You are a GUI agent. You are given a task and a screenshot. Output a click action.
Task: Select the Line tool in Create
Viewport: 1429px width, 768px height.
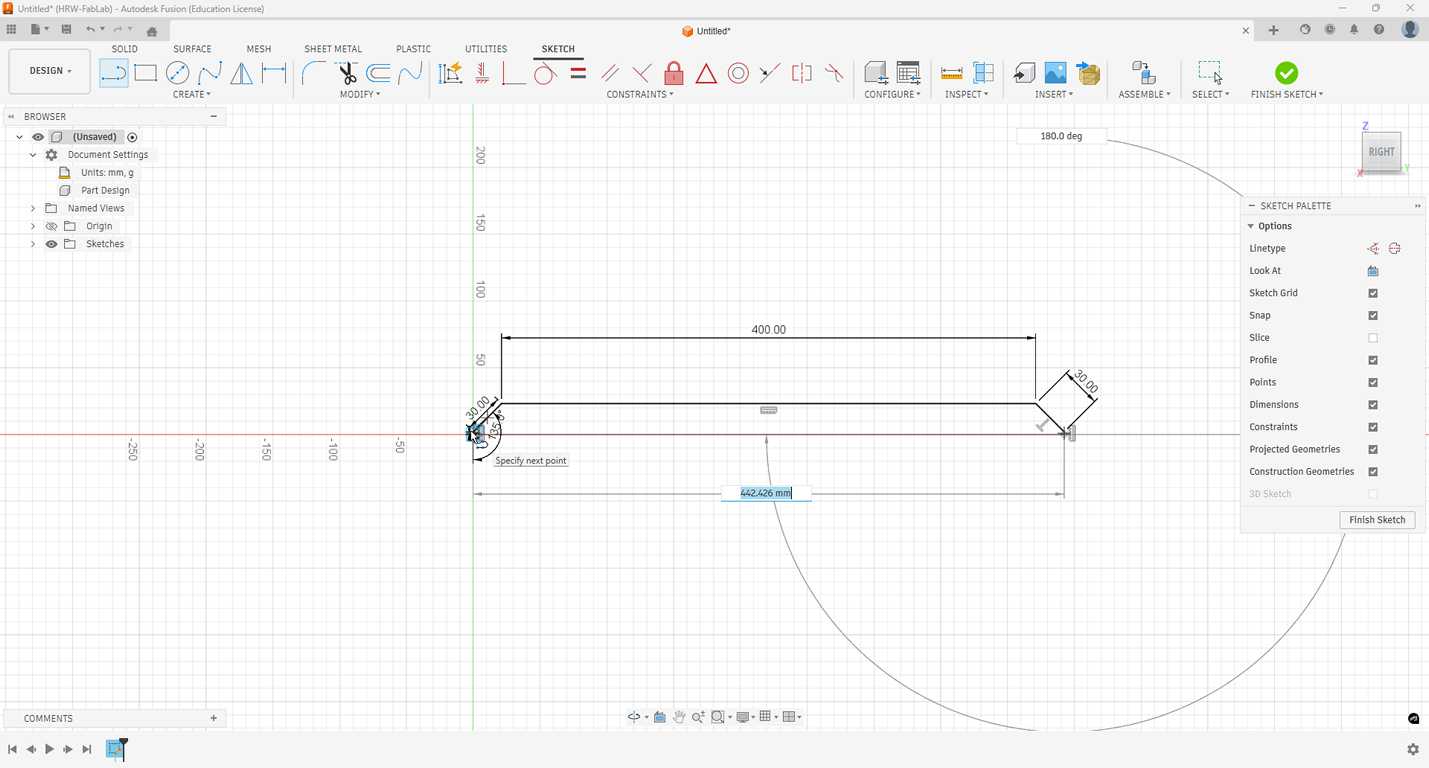click(x=114, y=73)
